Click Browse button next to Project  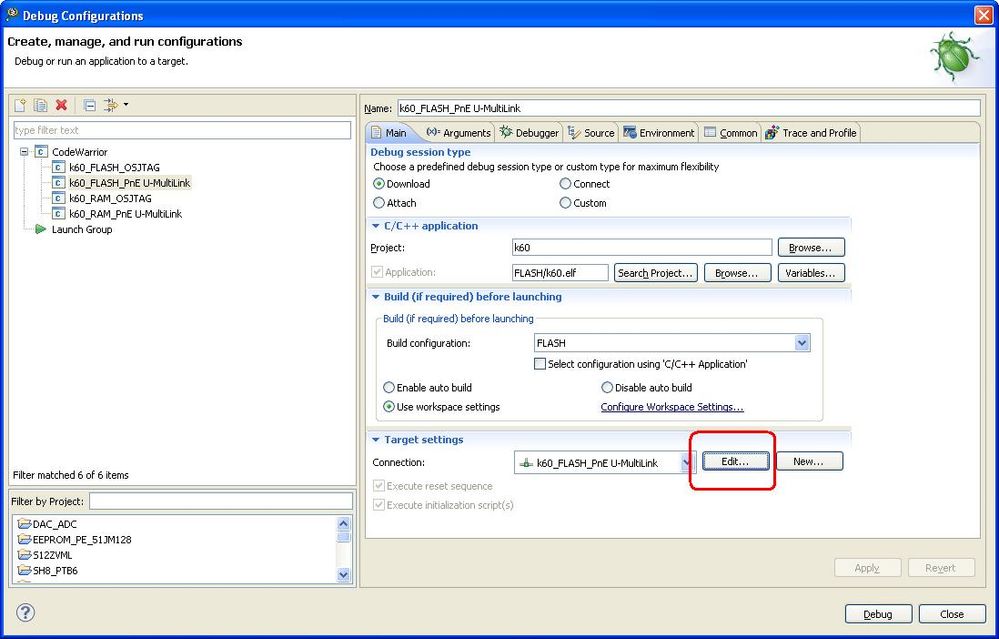[x=810, y=247]
